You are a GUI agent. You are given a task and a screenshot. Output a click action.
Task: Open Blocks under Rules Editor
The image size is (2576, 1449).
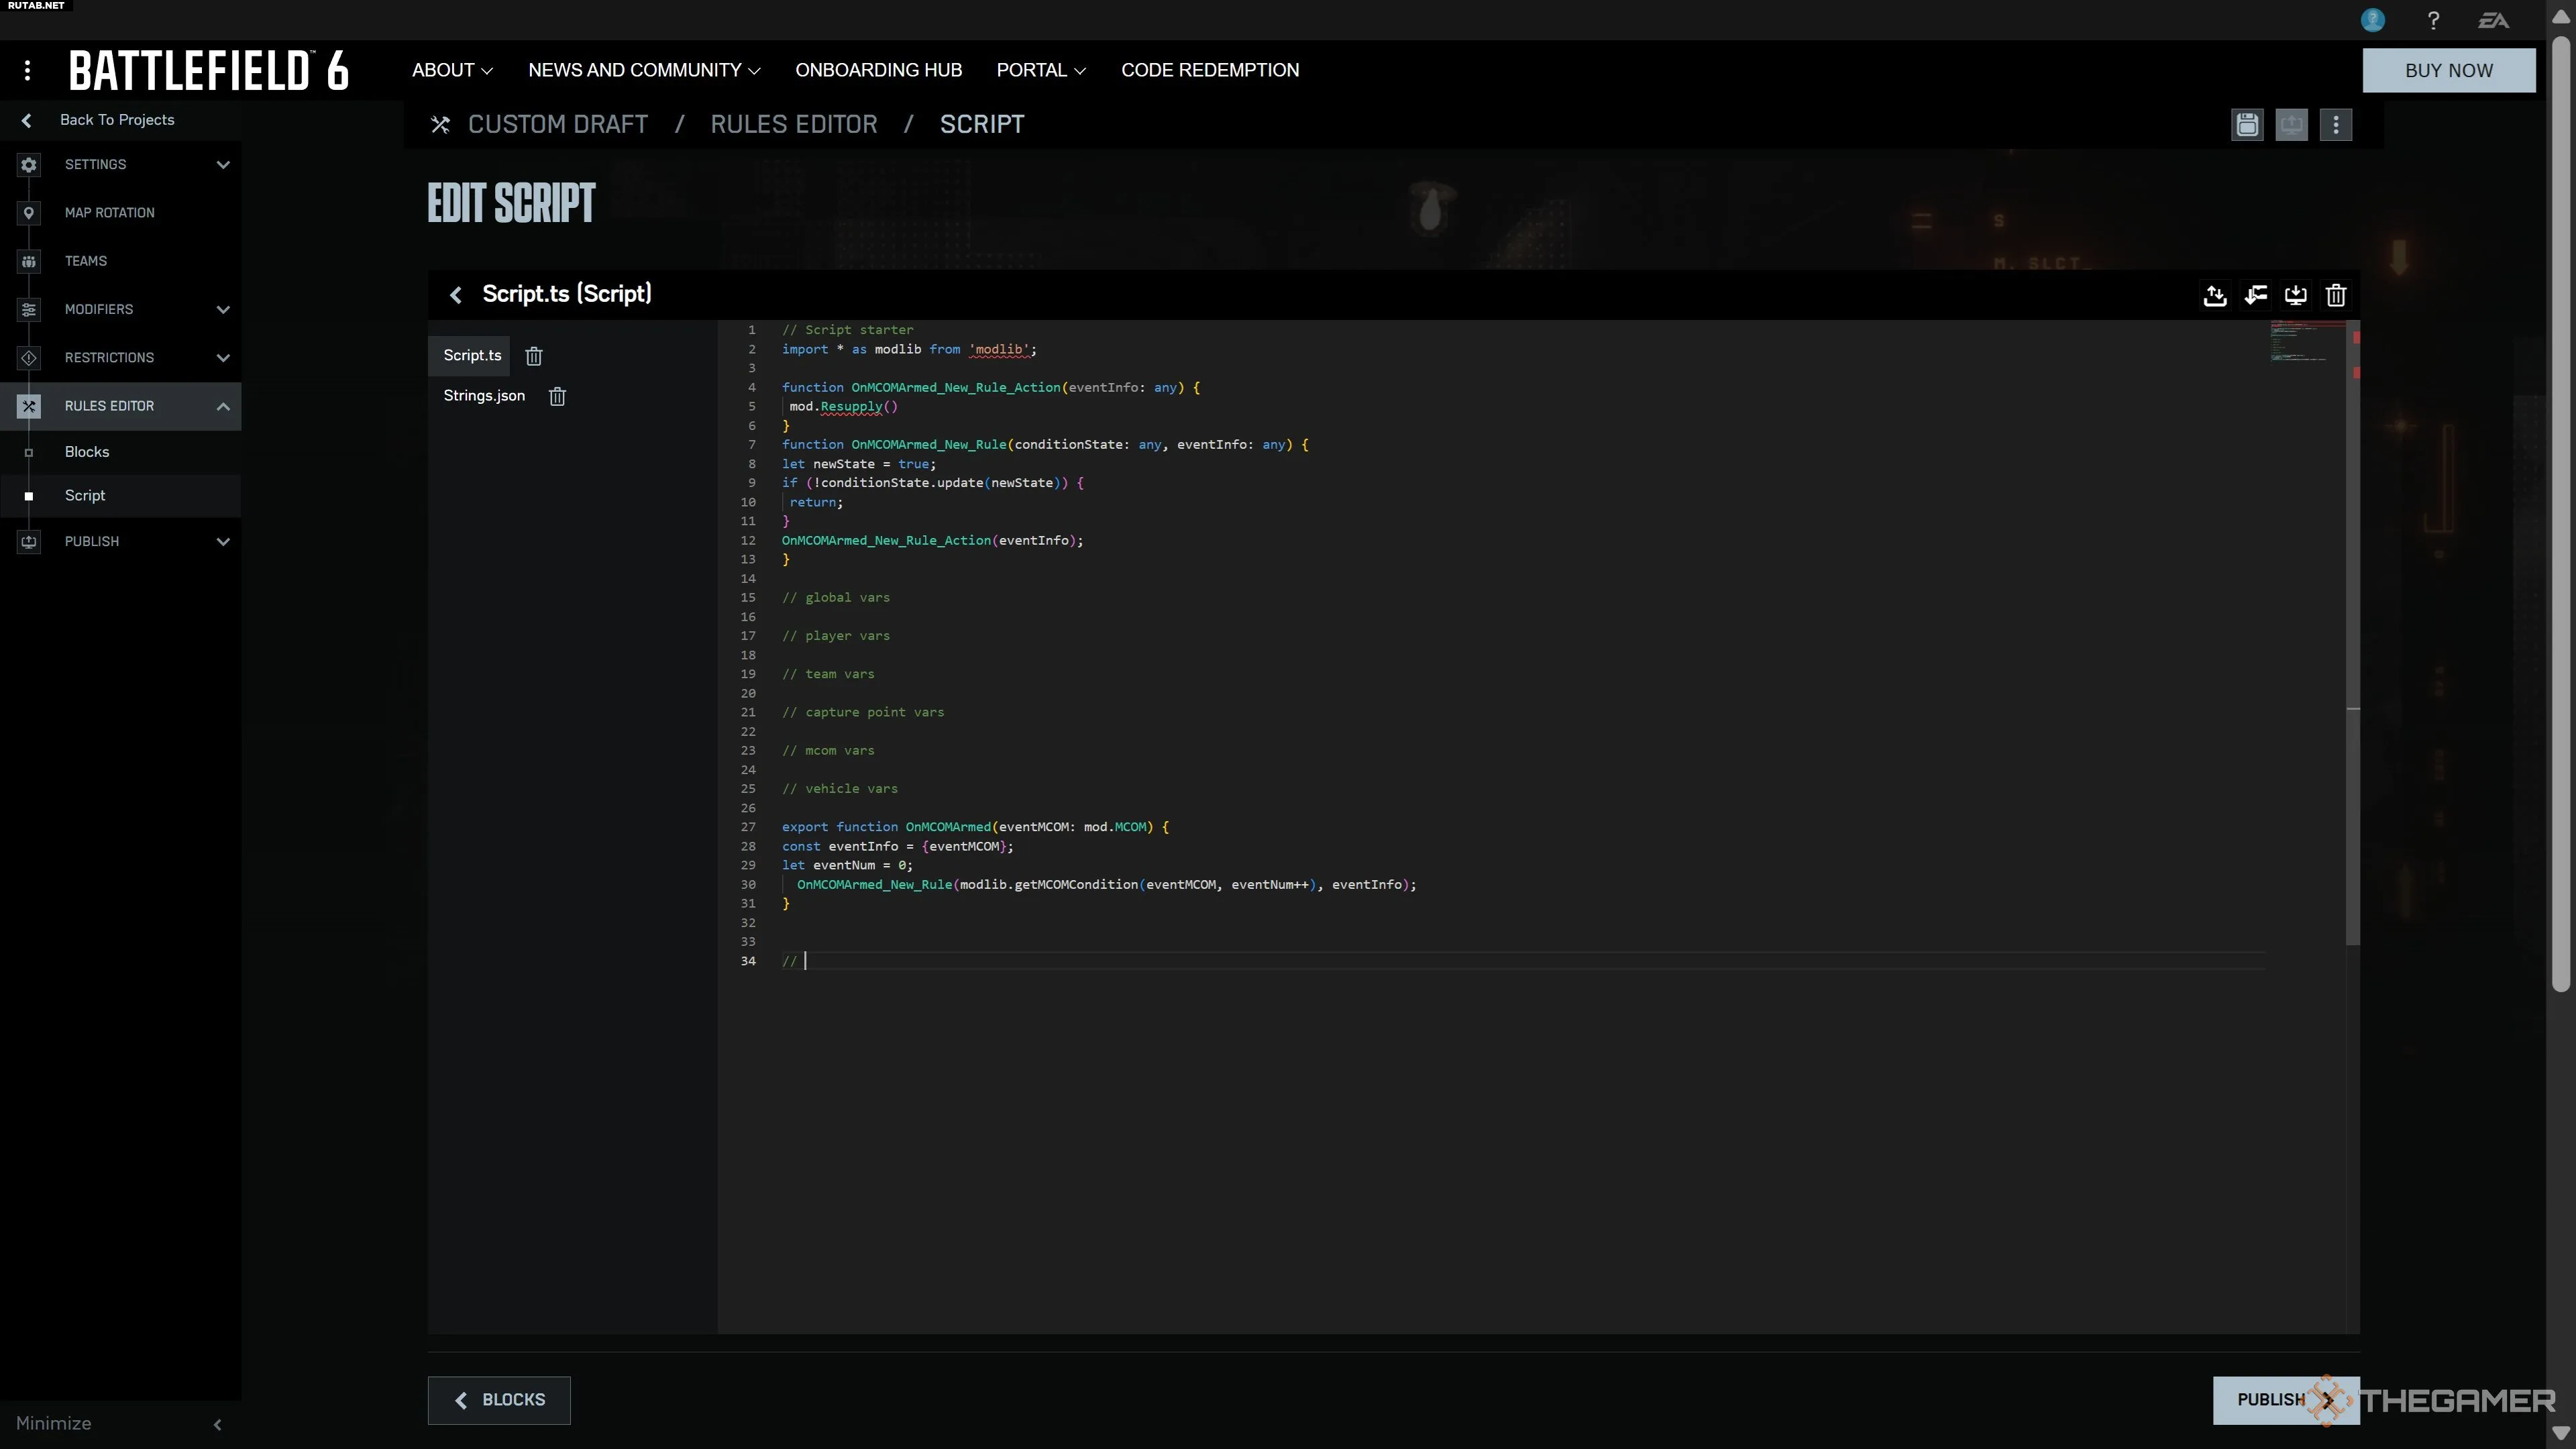coord(87,452)
